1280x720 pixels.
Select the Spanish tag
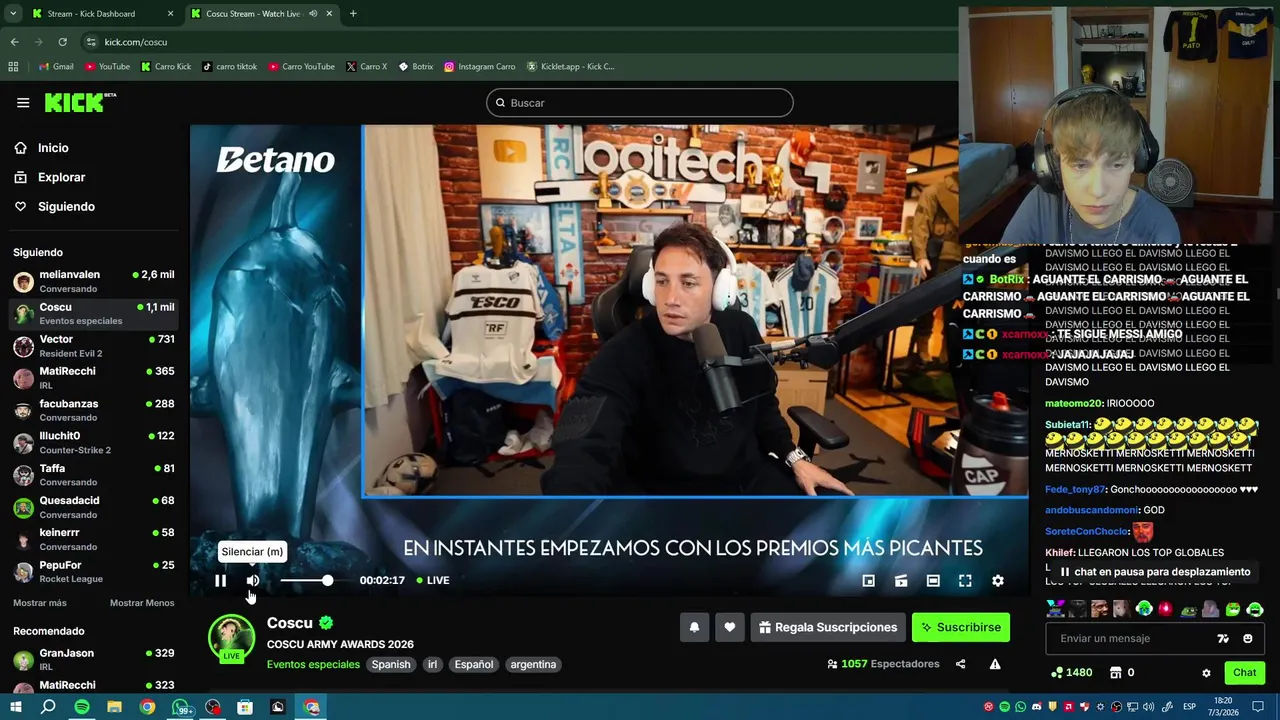[x=391, y=664]
